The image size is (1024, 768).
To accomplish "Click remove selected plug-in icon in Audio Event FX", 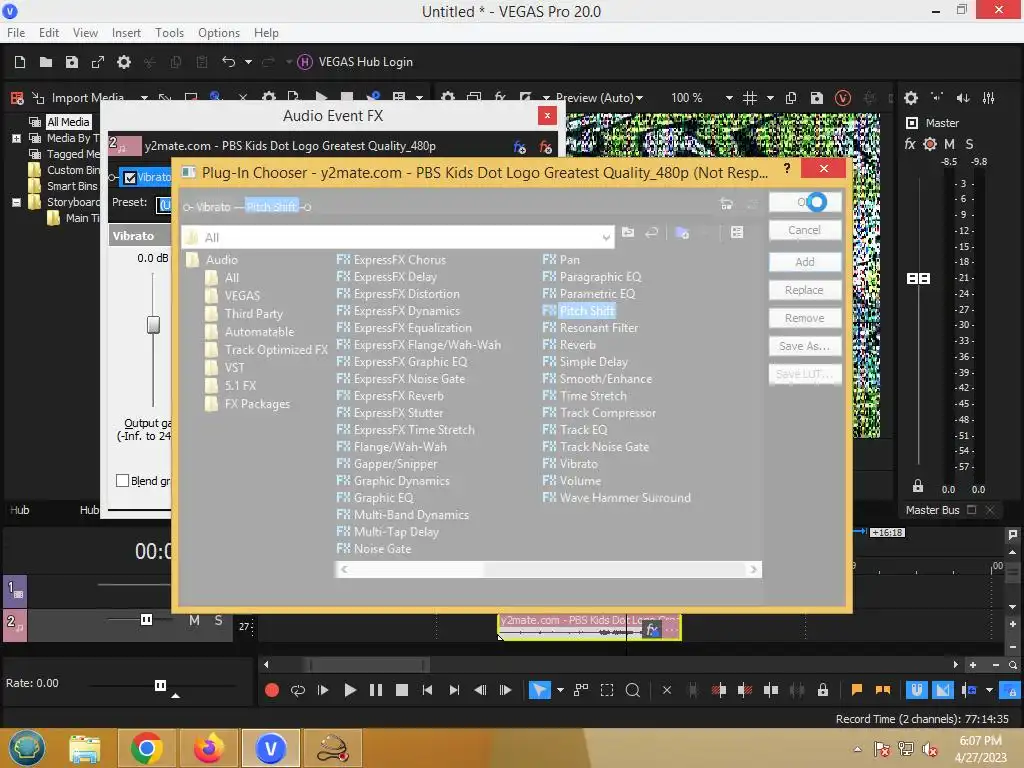I will [x=546, y=148].
